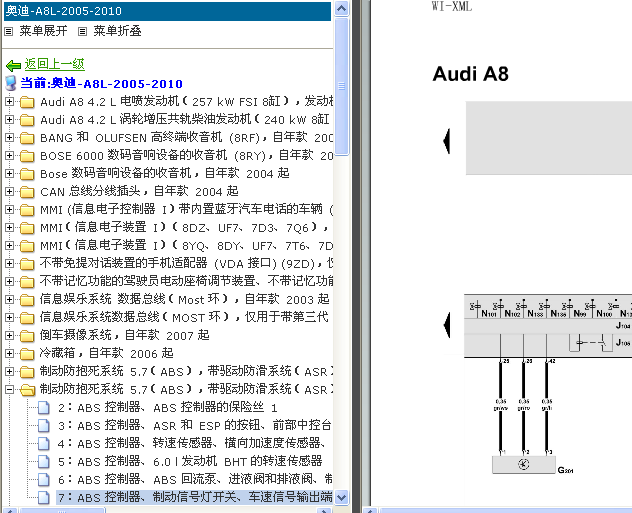Click folder icon of BANG 和 OLUFSEN
632x513 pixels.
tap(27, 138)
